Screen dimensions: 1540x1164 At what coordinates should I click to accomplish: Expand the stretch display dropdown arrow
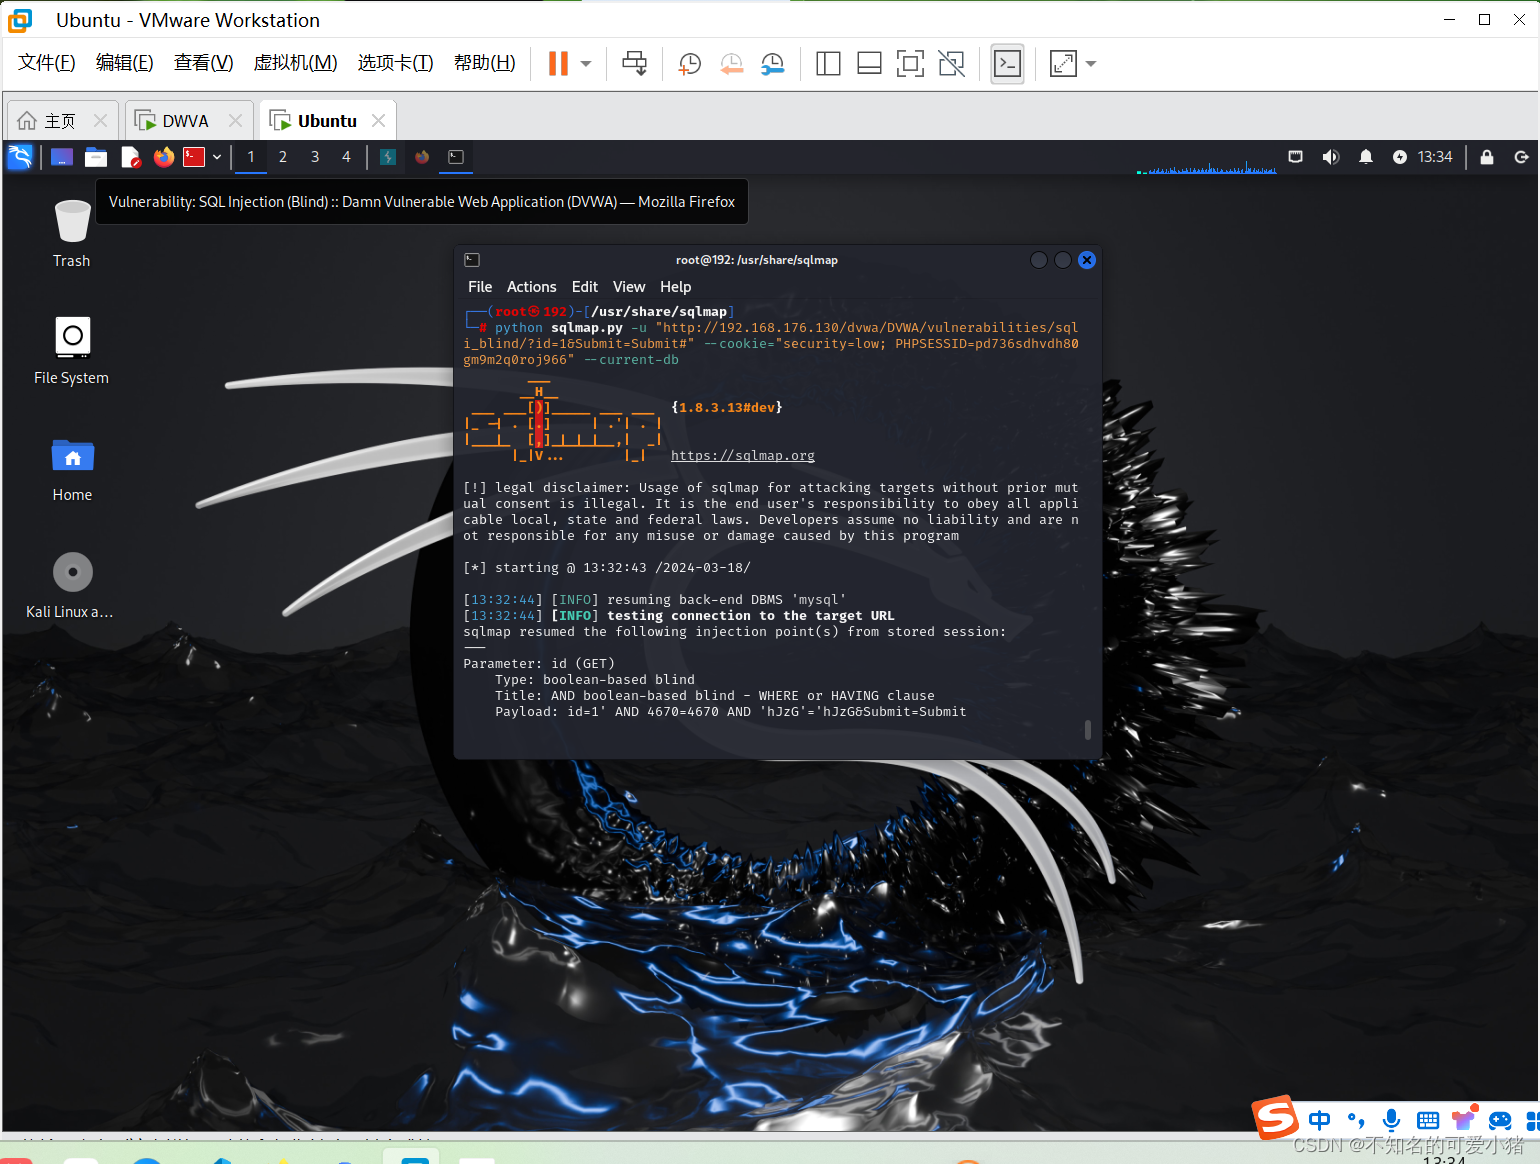point(1091,64)
